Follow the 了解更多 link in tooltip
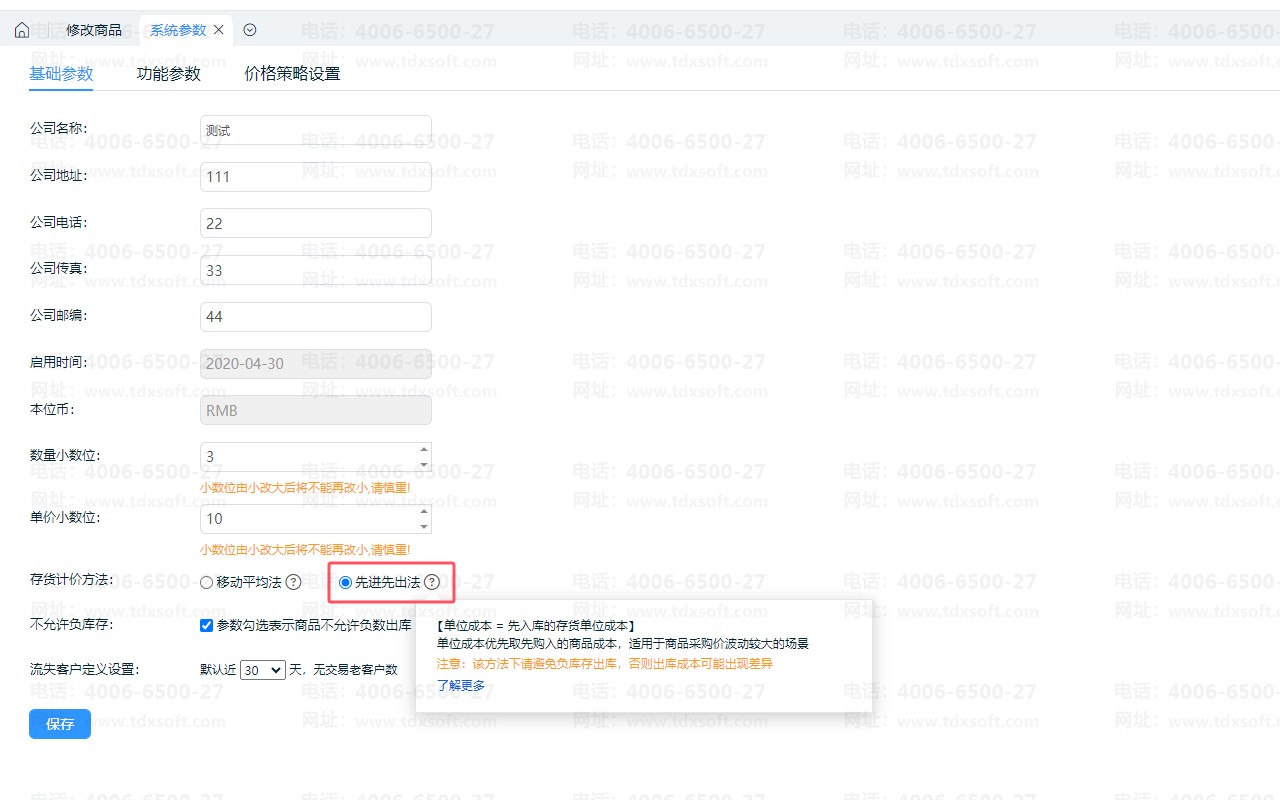Screen dimensions: 1280x800 461,685
